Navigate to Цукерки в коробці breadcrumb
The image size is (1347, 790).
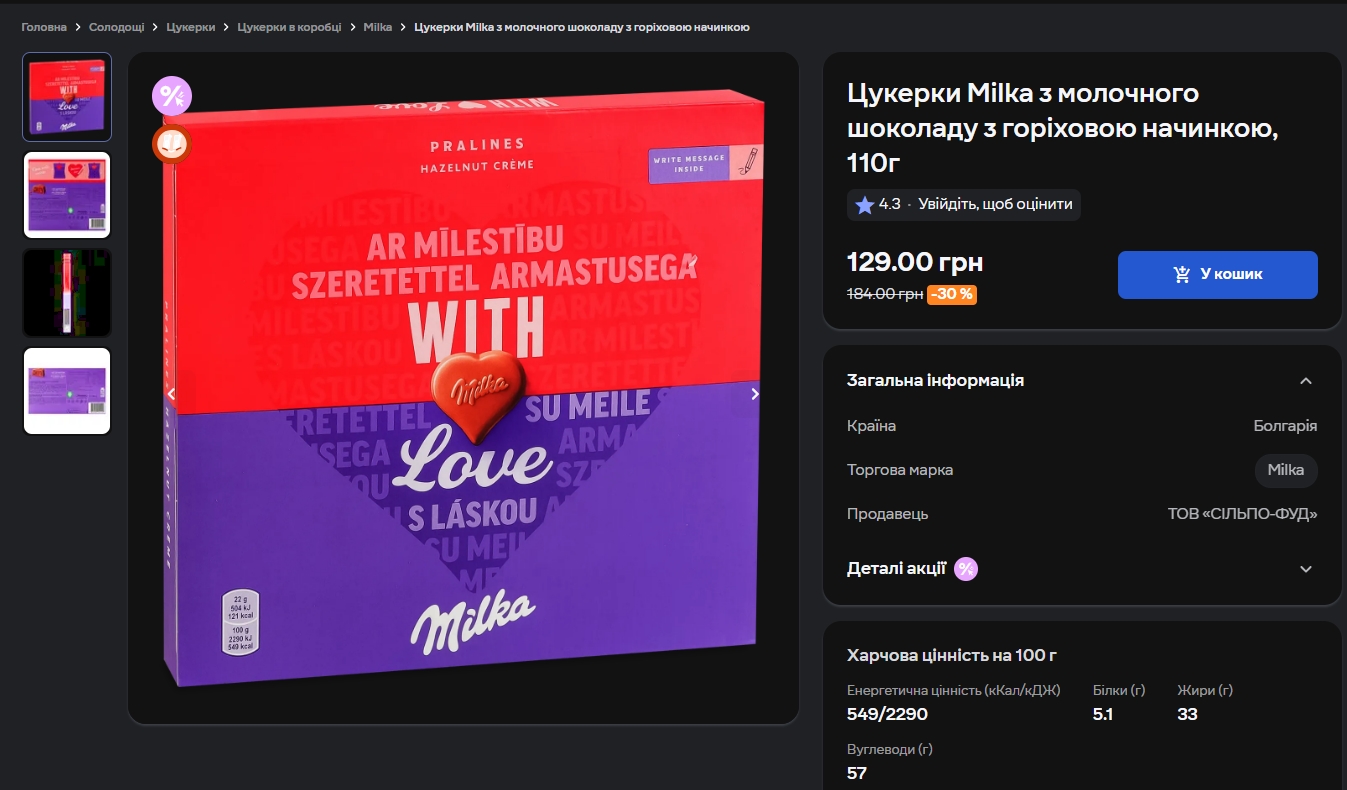(289, 27)
